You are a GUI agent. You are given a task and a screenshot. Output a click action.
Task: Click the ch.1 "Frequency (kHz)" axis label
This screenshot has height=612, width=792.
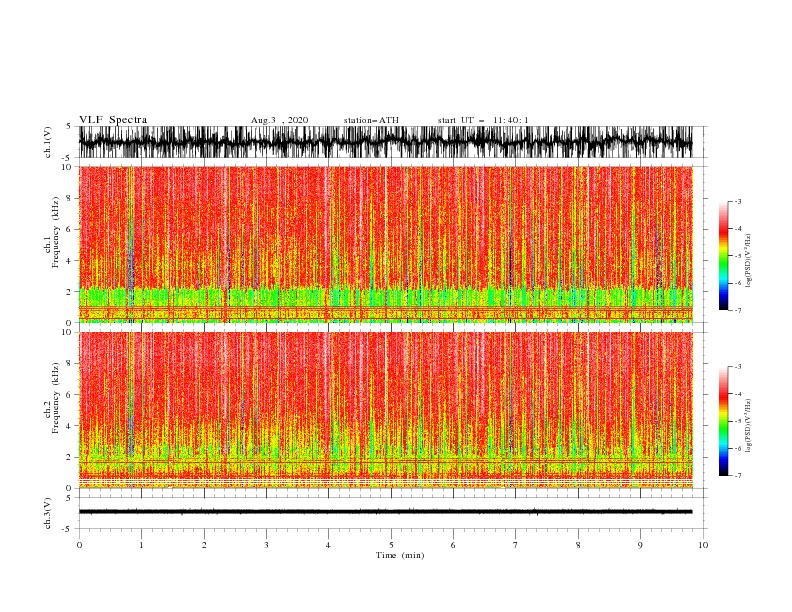56,232
